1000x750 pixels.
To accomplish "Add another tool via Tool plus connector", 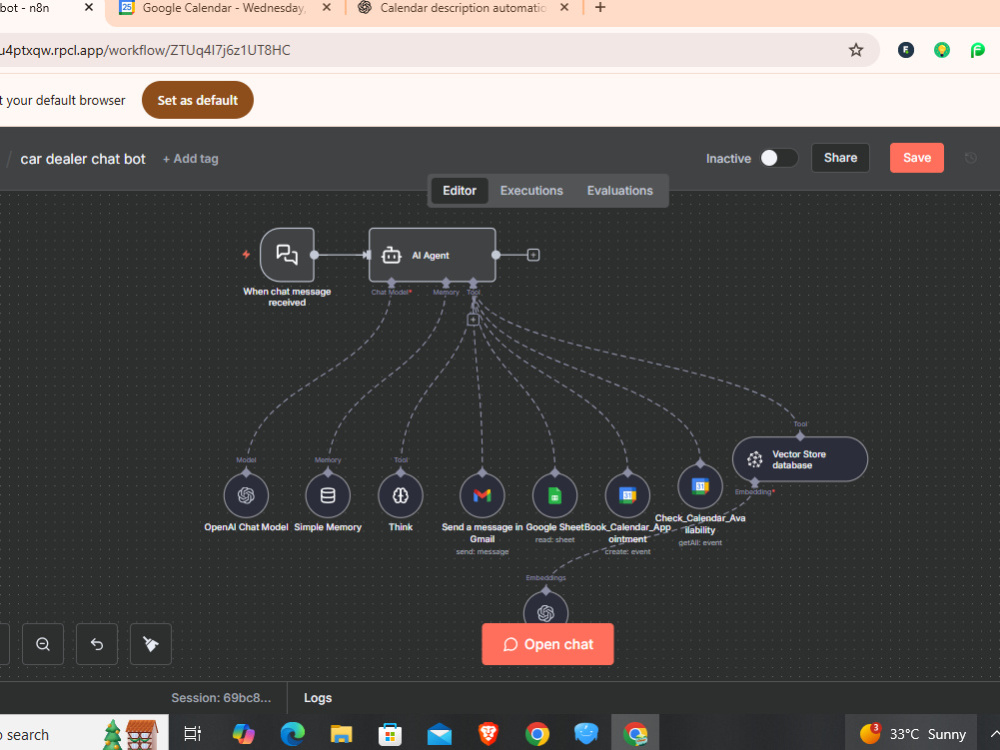I will point(473,320).
